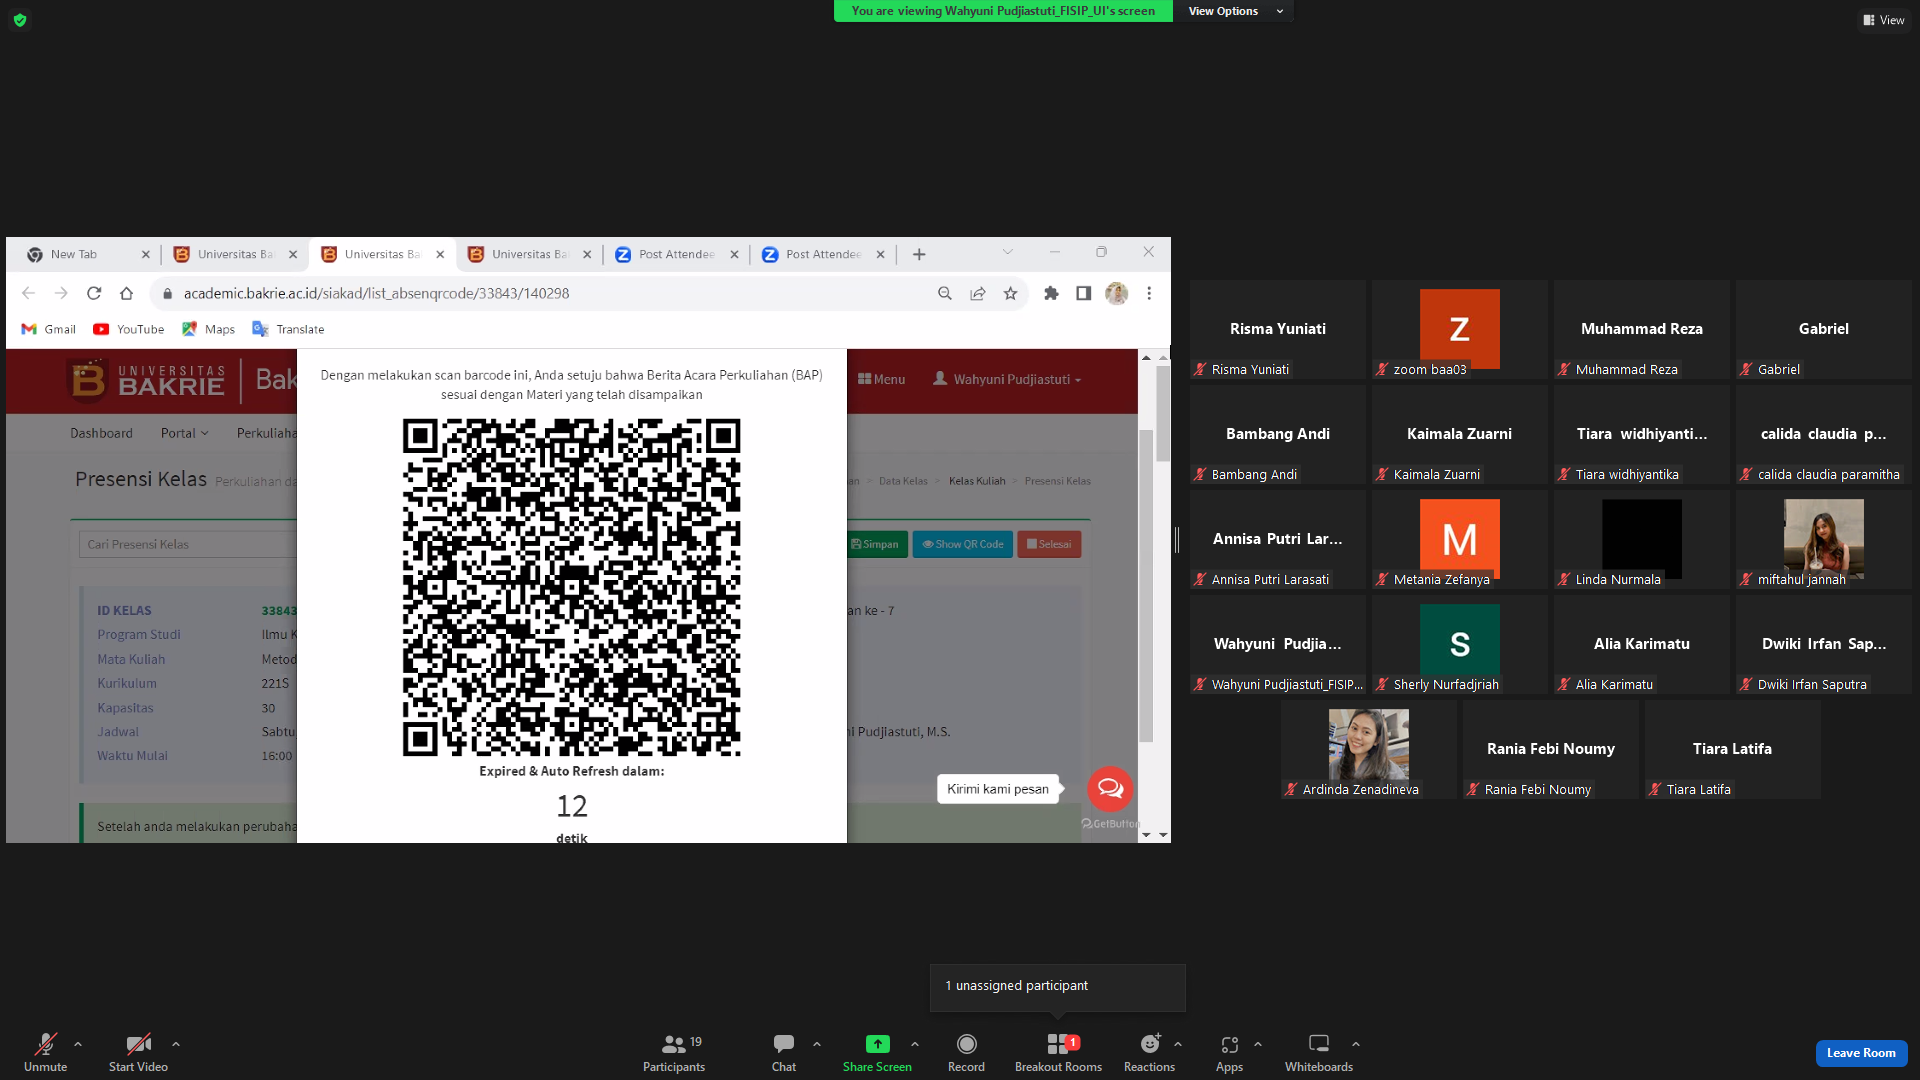The image size is (1920, 1080).
Task: Expand Apps options caret
Action: [1258, 1044]
